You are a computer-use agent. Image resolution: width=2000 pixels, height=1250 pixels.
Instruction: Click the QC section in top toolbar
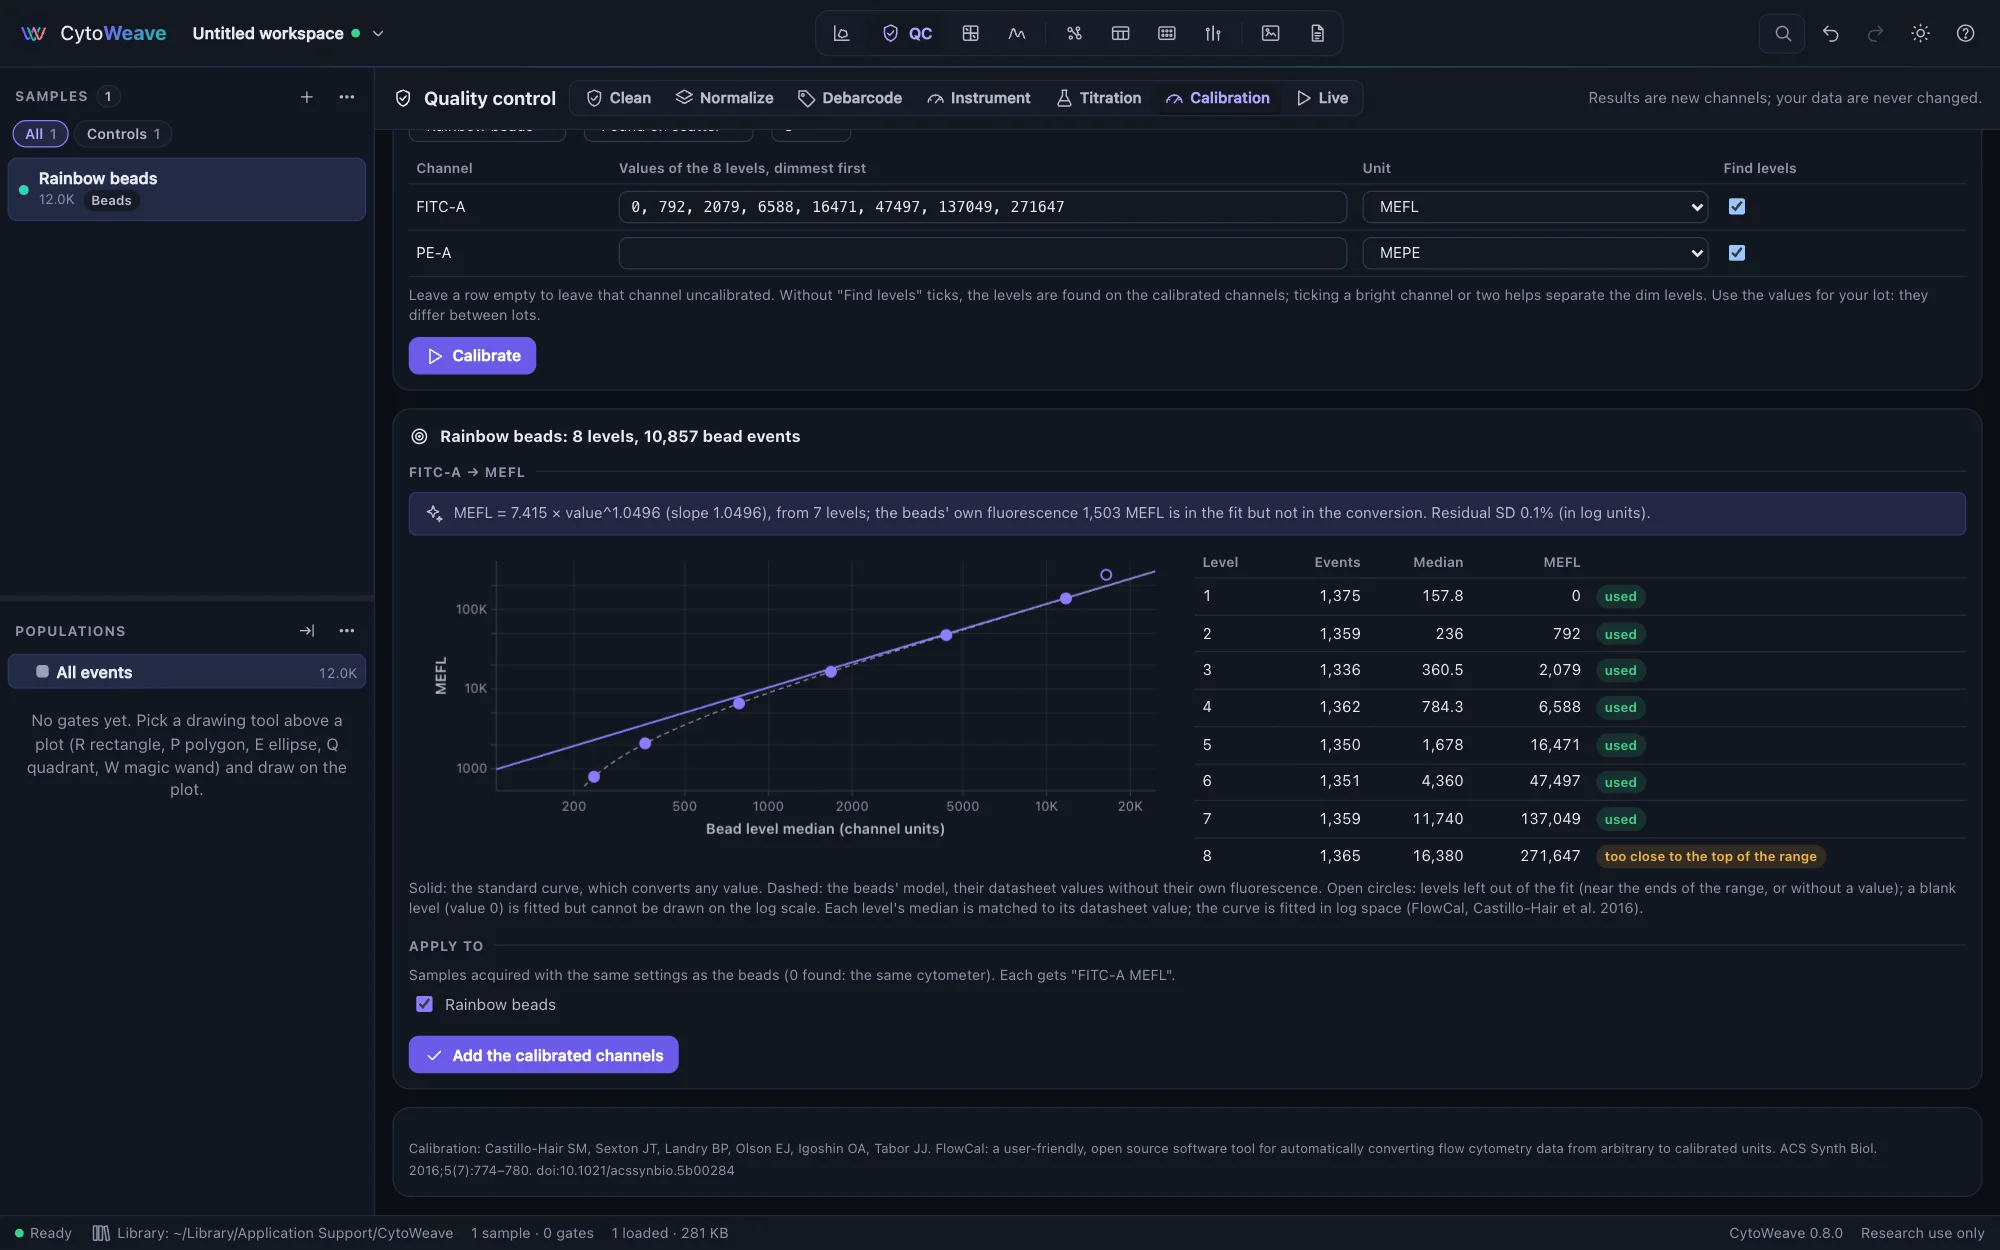pos(907,33)
